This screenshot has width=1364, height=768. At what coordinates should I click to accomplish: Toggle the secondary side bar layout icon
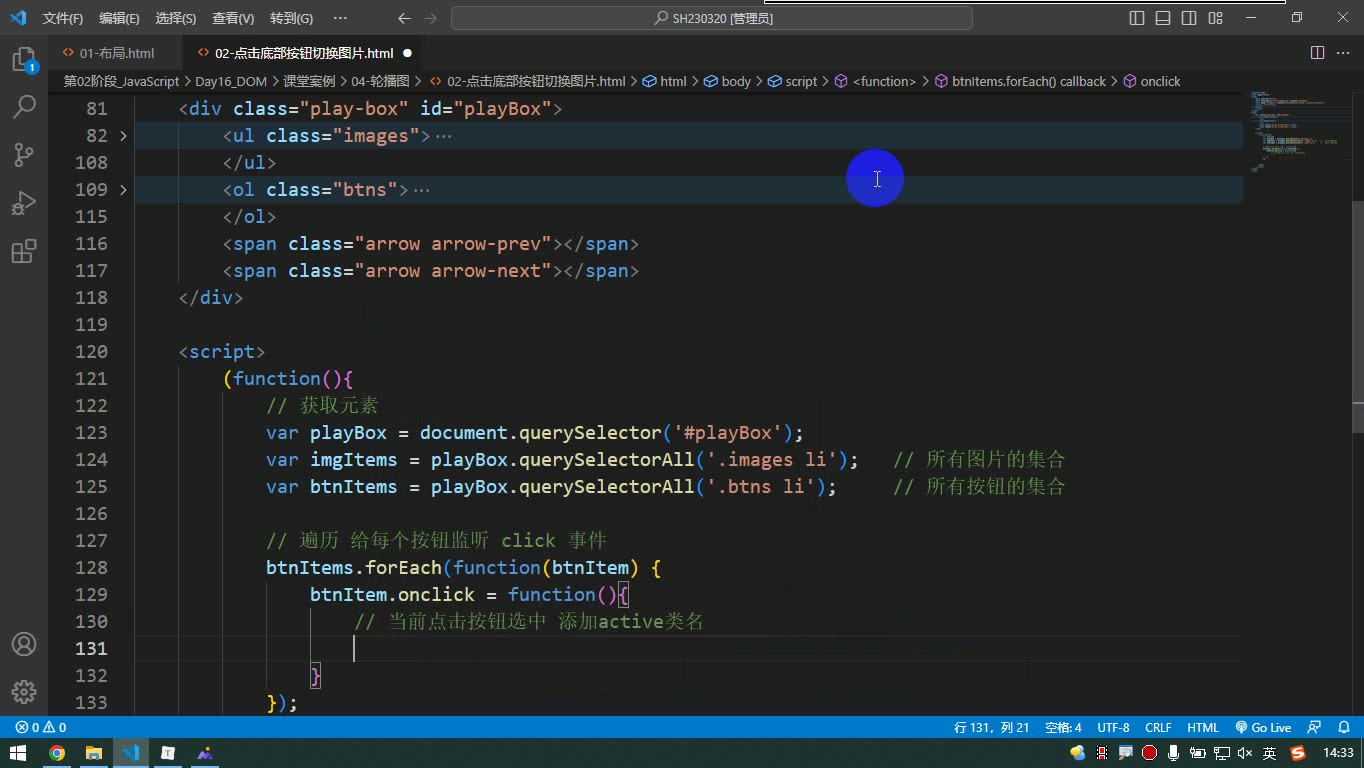click(1189, 18)
